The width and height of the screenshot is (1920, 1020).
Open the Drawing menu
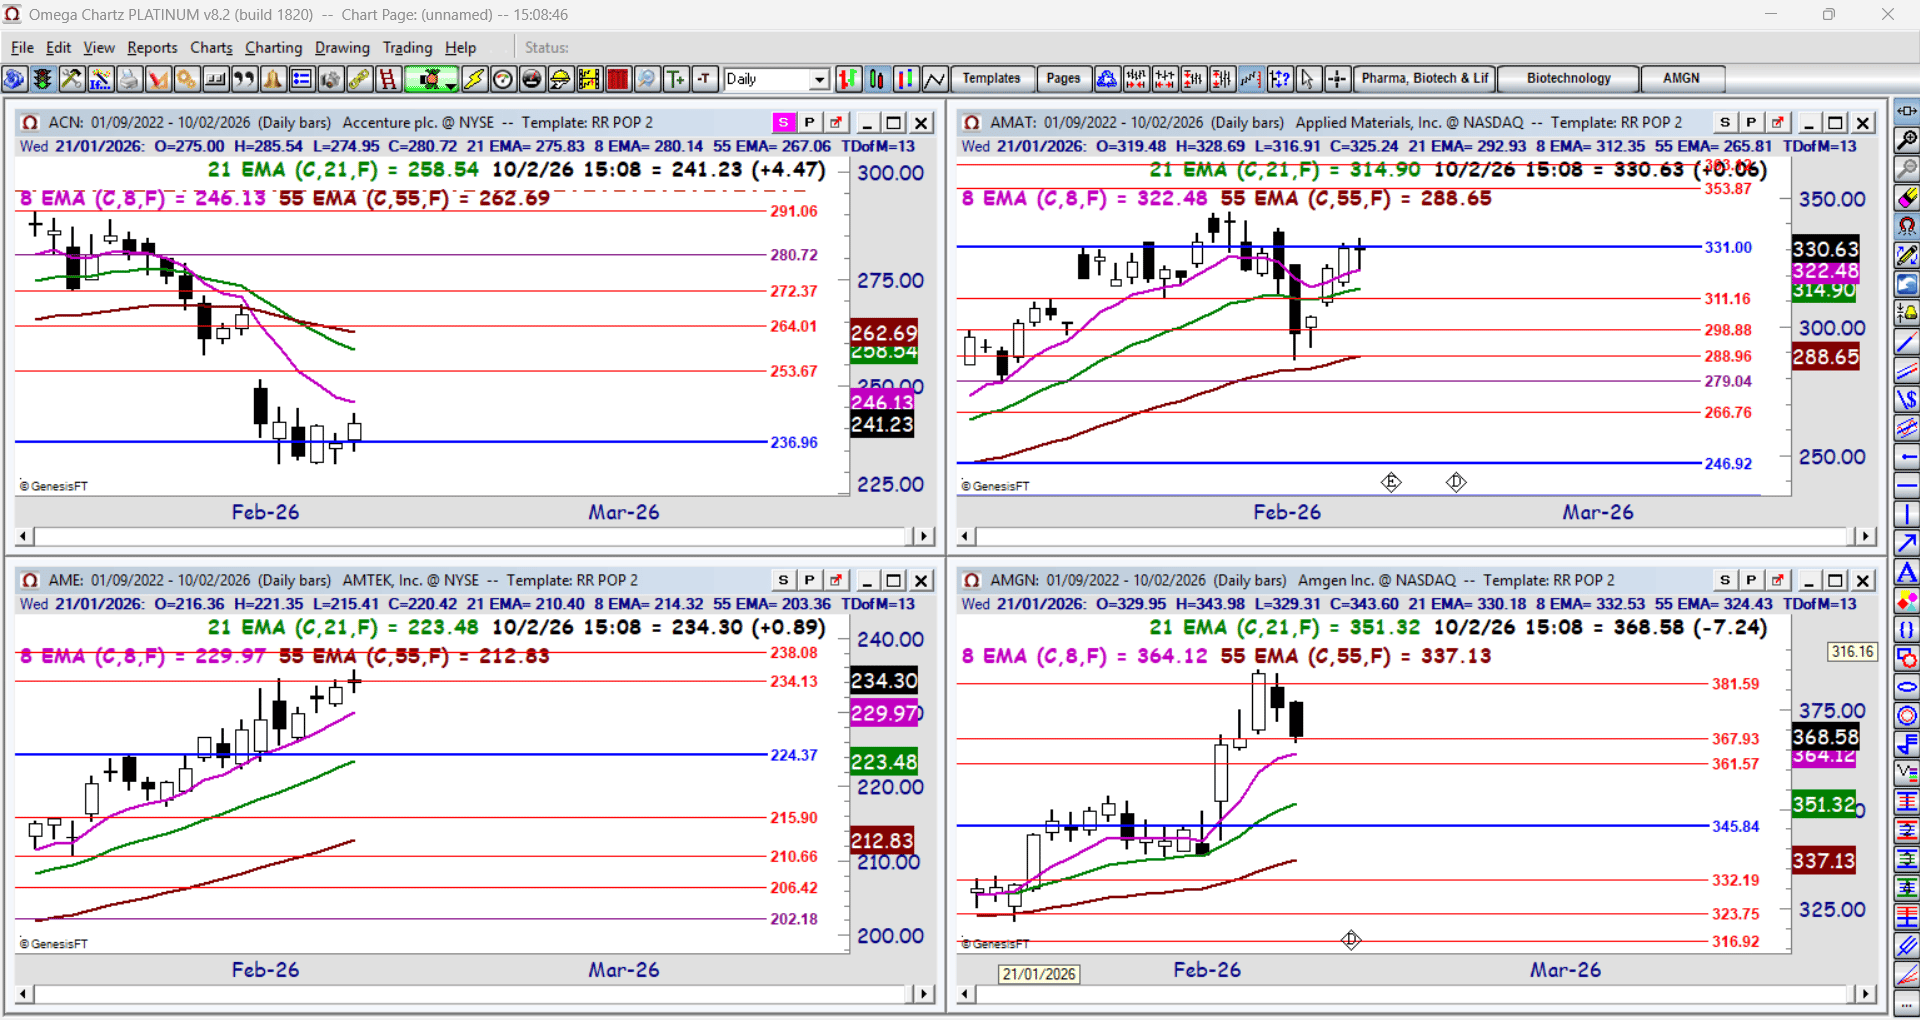point(342,48)
